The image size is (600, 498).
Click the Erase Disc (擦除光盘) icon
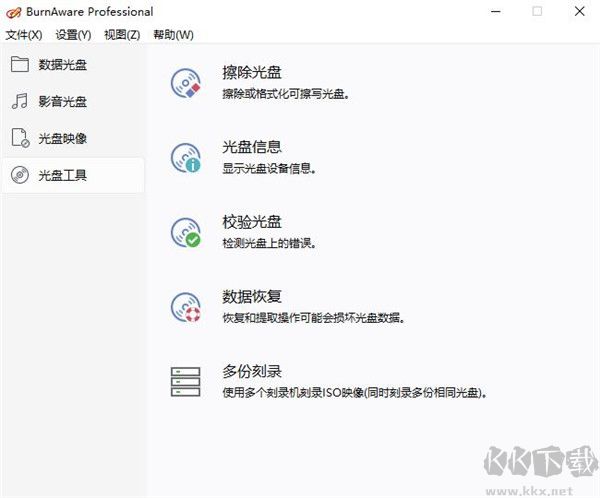pyautogui.click(x=186, y=83)
